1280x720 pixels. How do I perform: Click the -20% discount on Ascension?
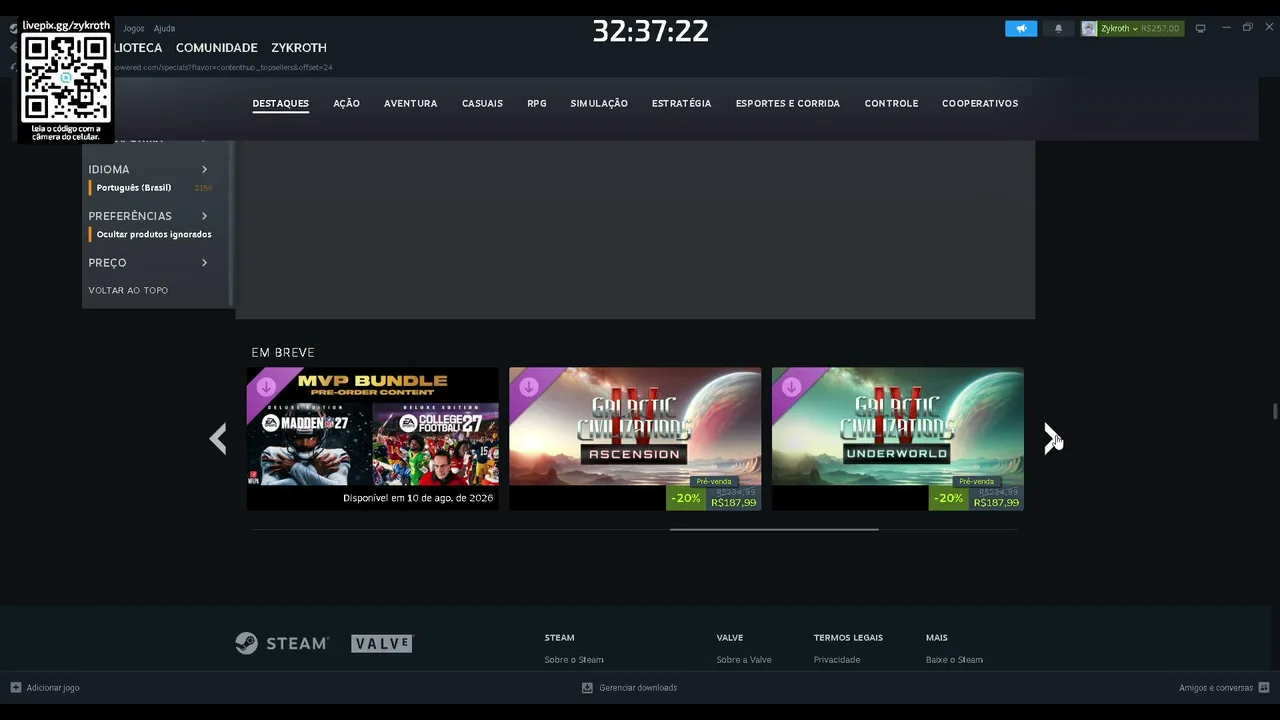tap(685, 498)
